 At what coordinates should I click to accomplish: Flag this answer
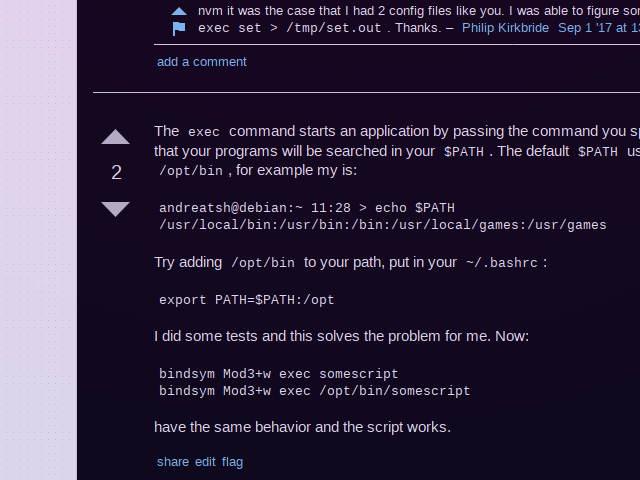tap(232, 462)
